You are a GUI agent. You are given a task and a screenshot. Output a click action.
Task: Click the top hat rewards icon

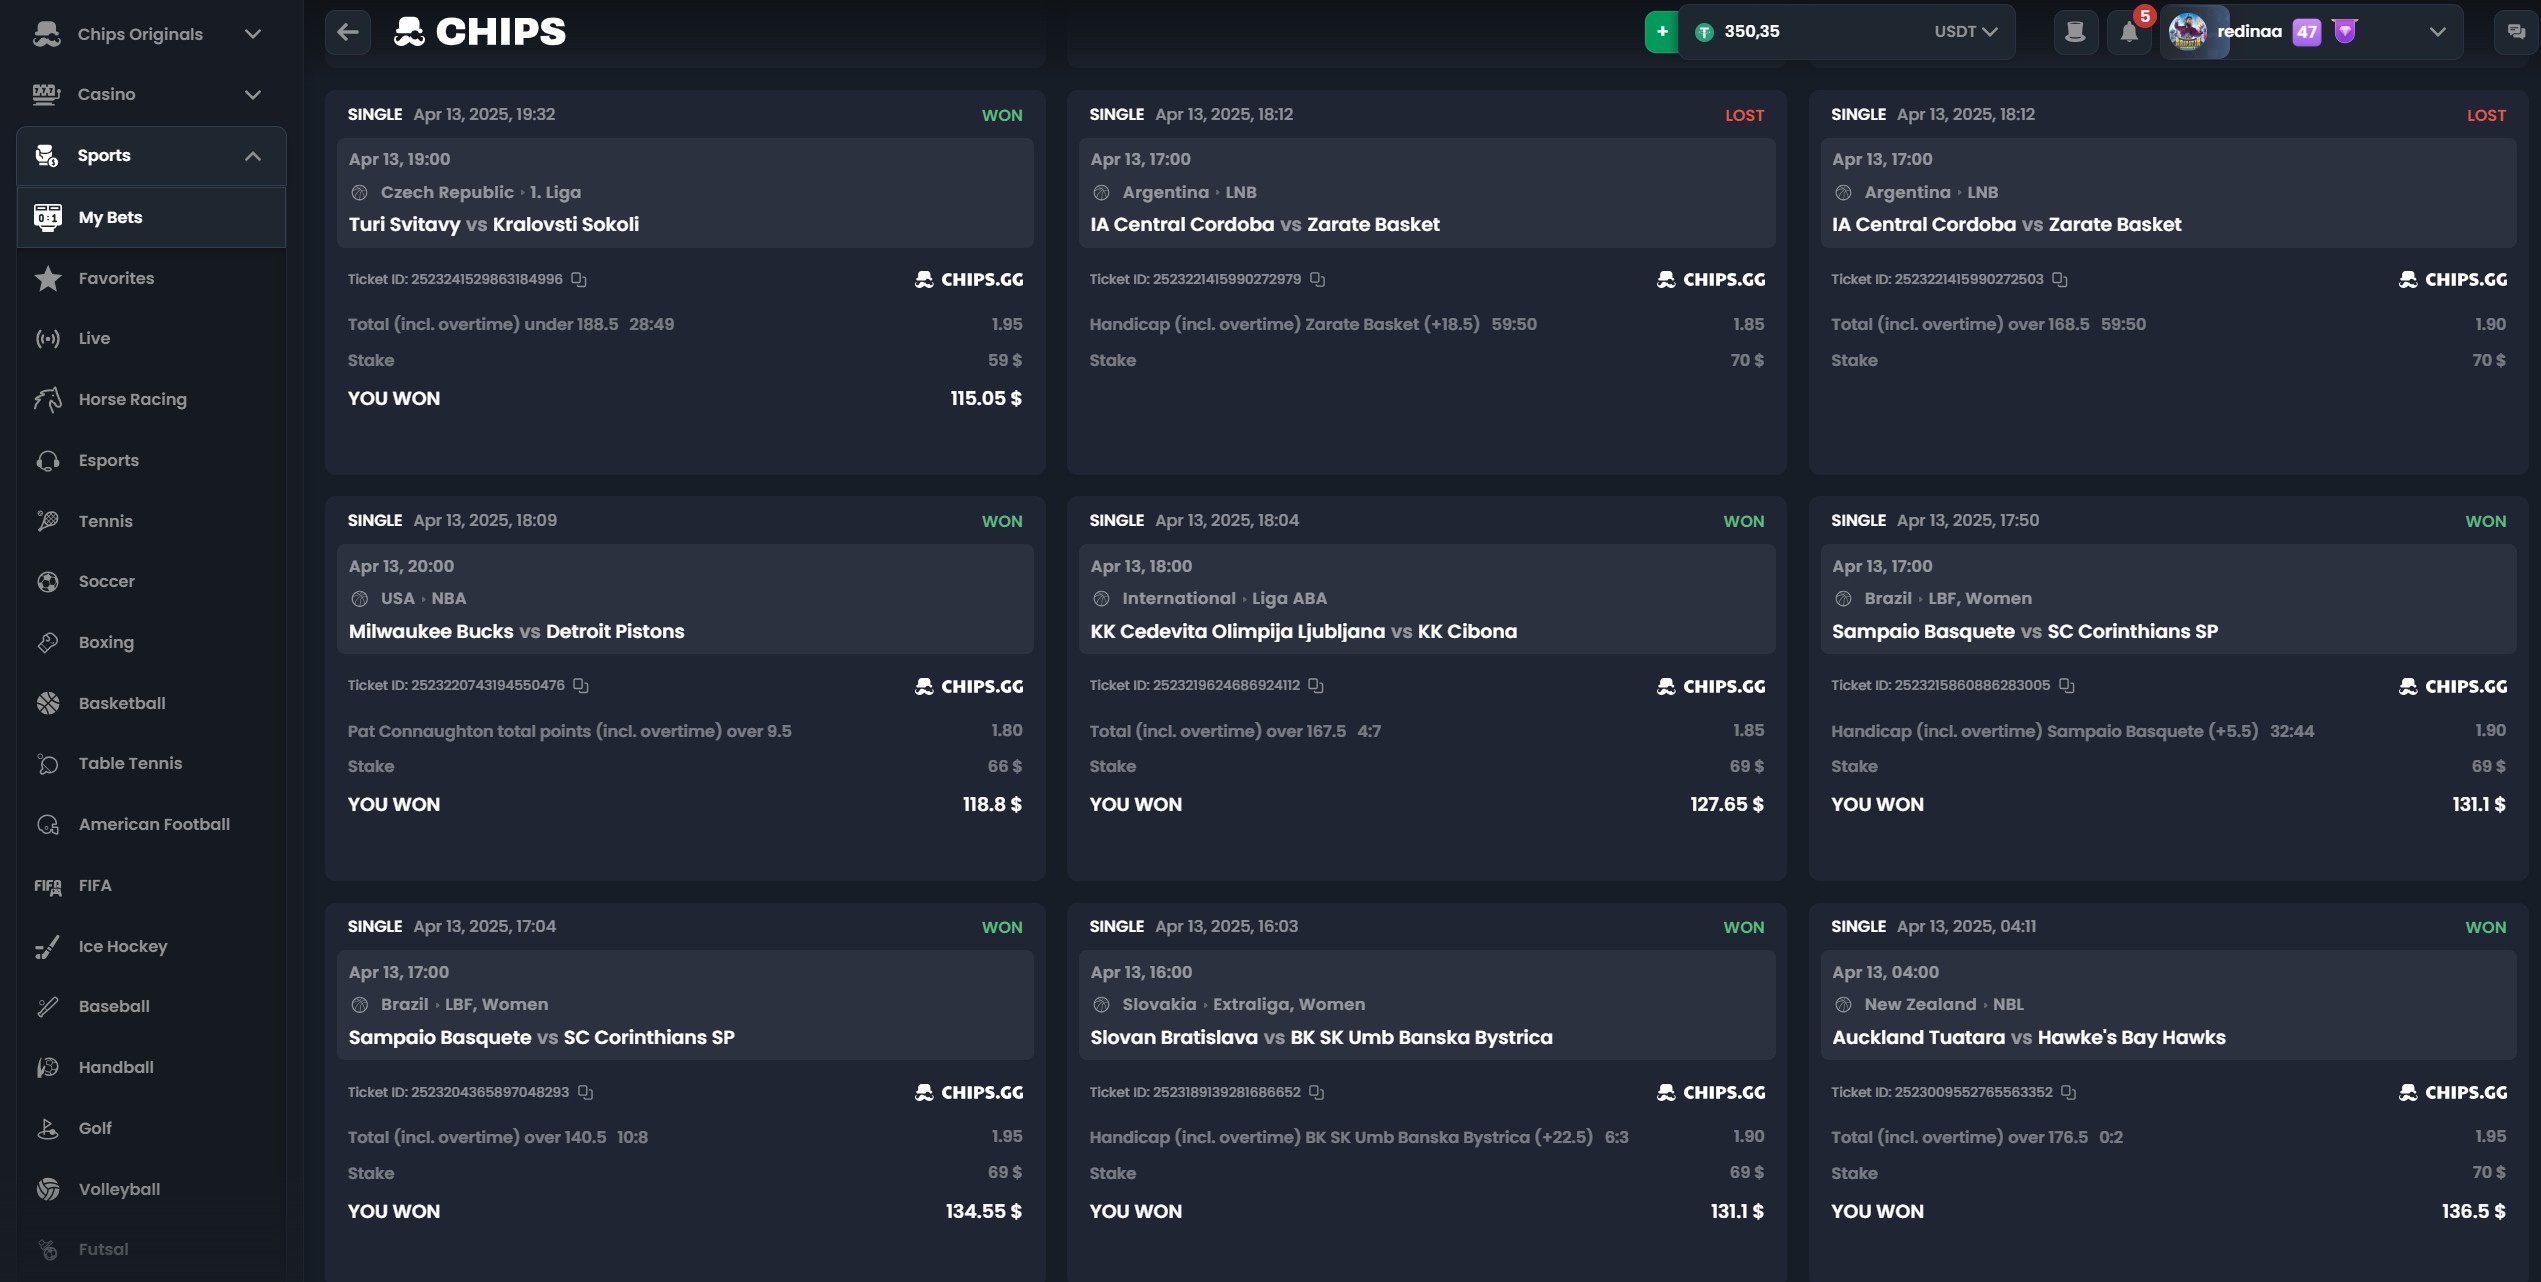coord(2075,33)
